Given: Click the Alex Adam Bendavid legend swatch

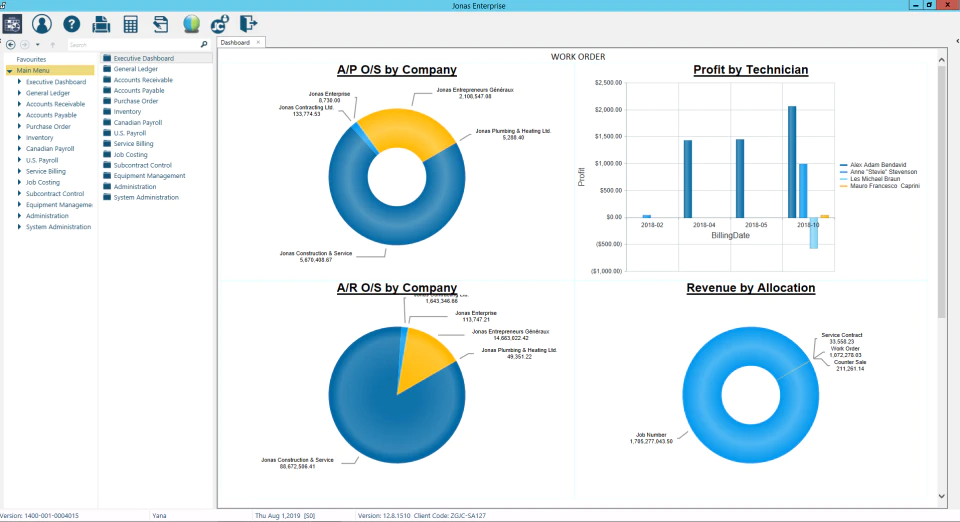Looking at the screenshot, I should [x=844, y=165].
